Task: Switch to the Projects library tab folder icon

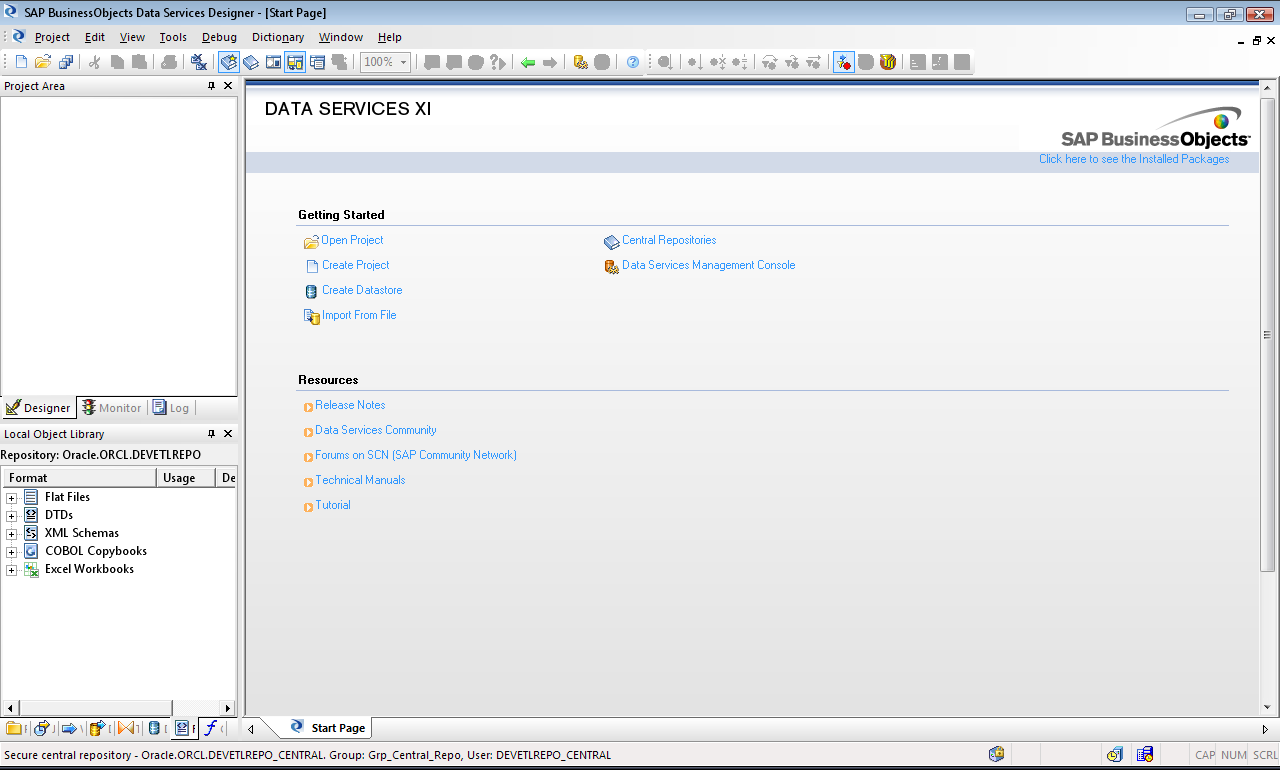Action: pos(14,728)
